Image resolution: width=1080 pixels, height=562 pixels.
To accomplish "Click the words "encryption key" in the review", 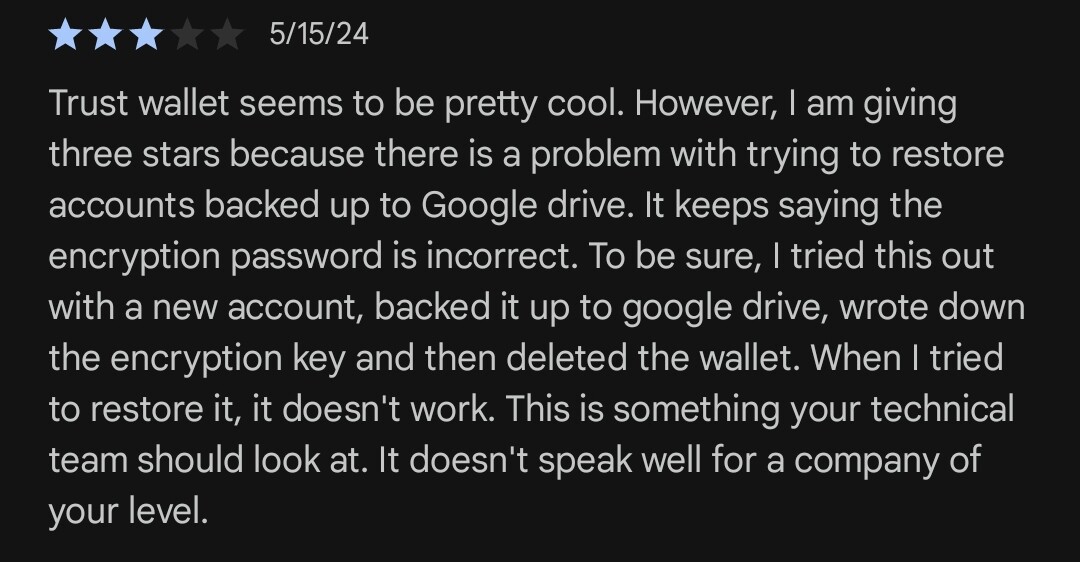I will (x=227, y=358).
